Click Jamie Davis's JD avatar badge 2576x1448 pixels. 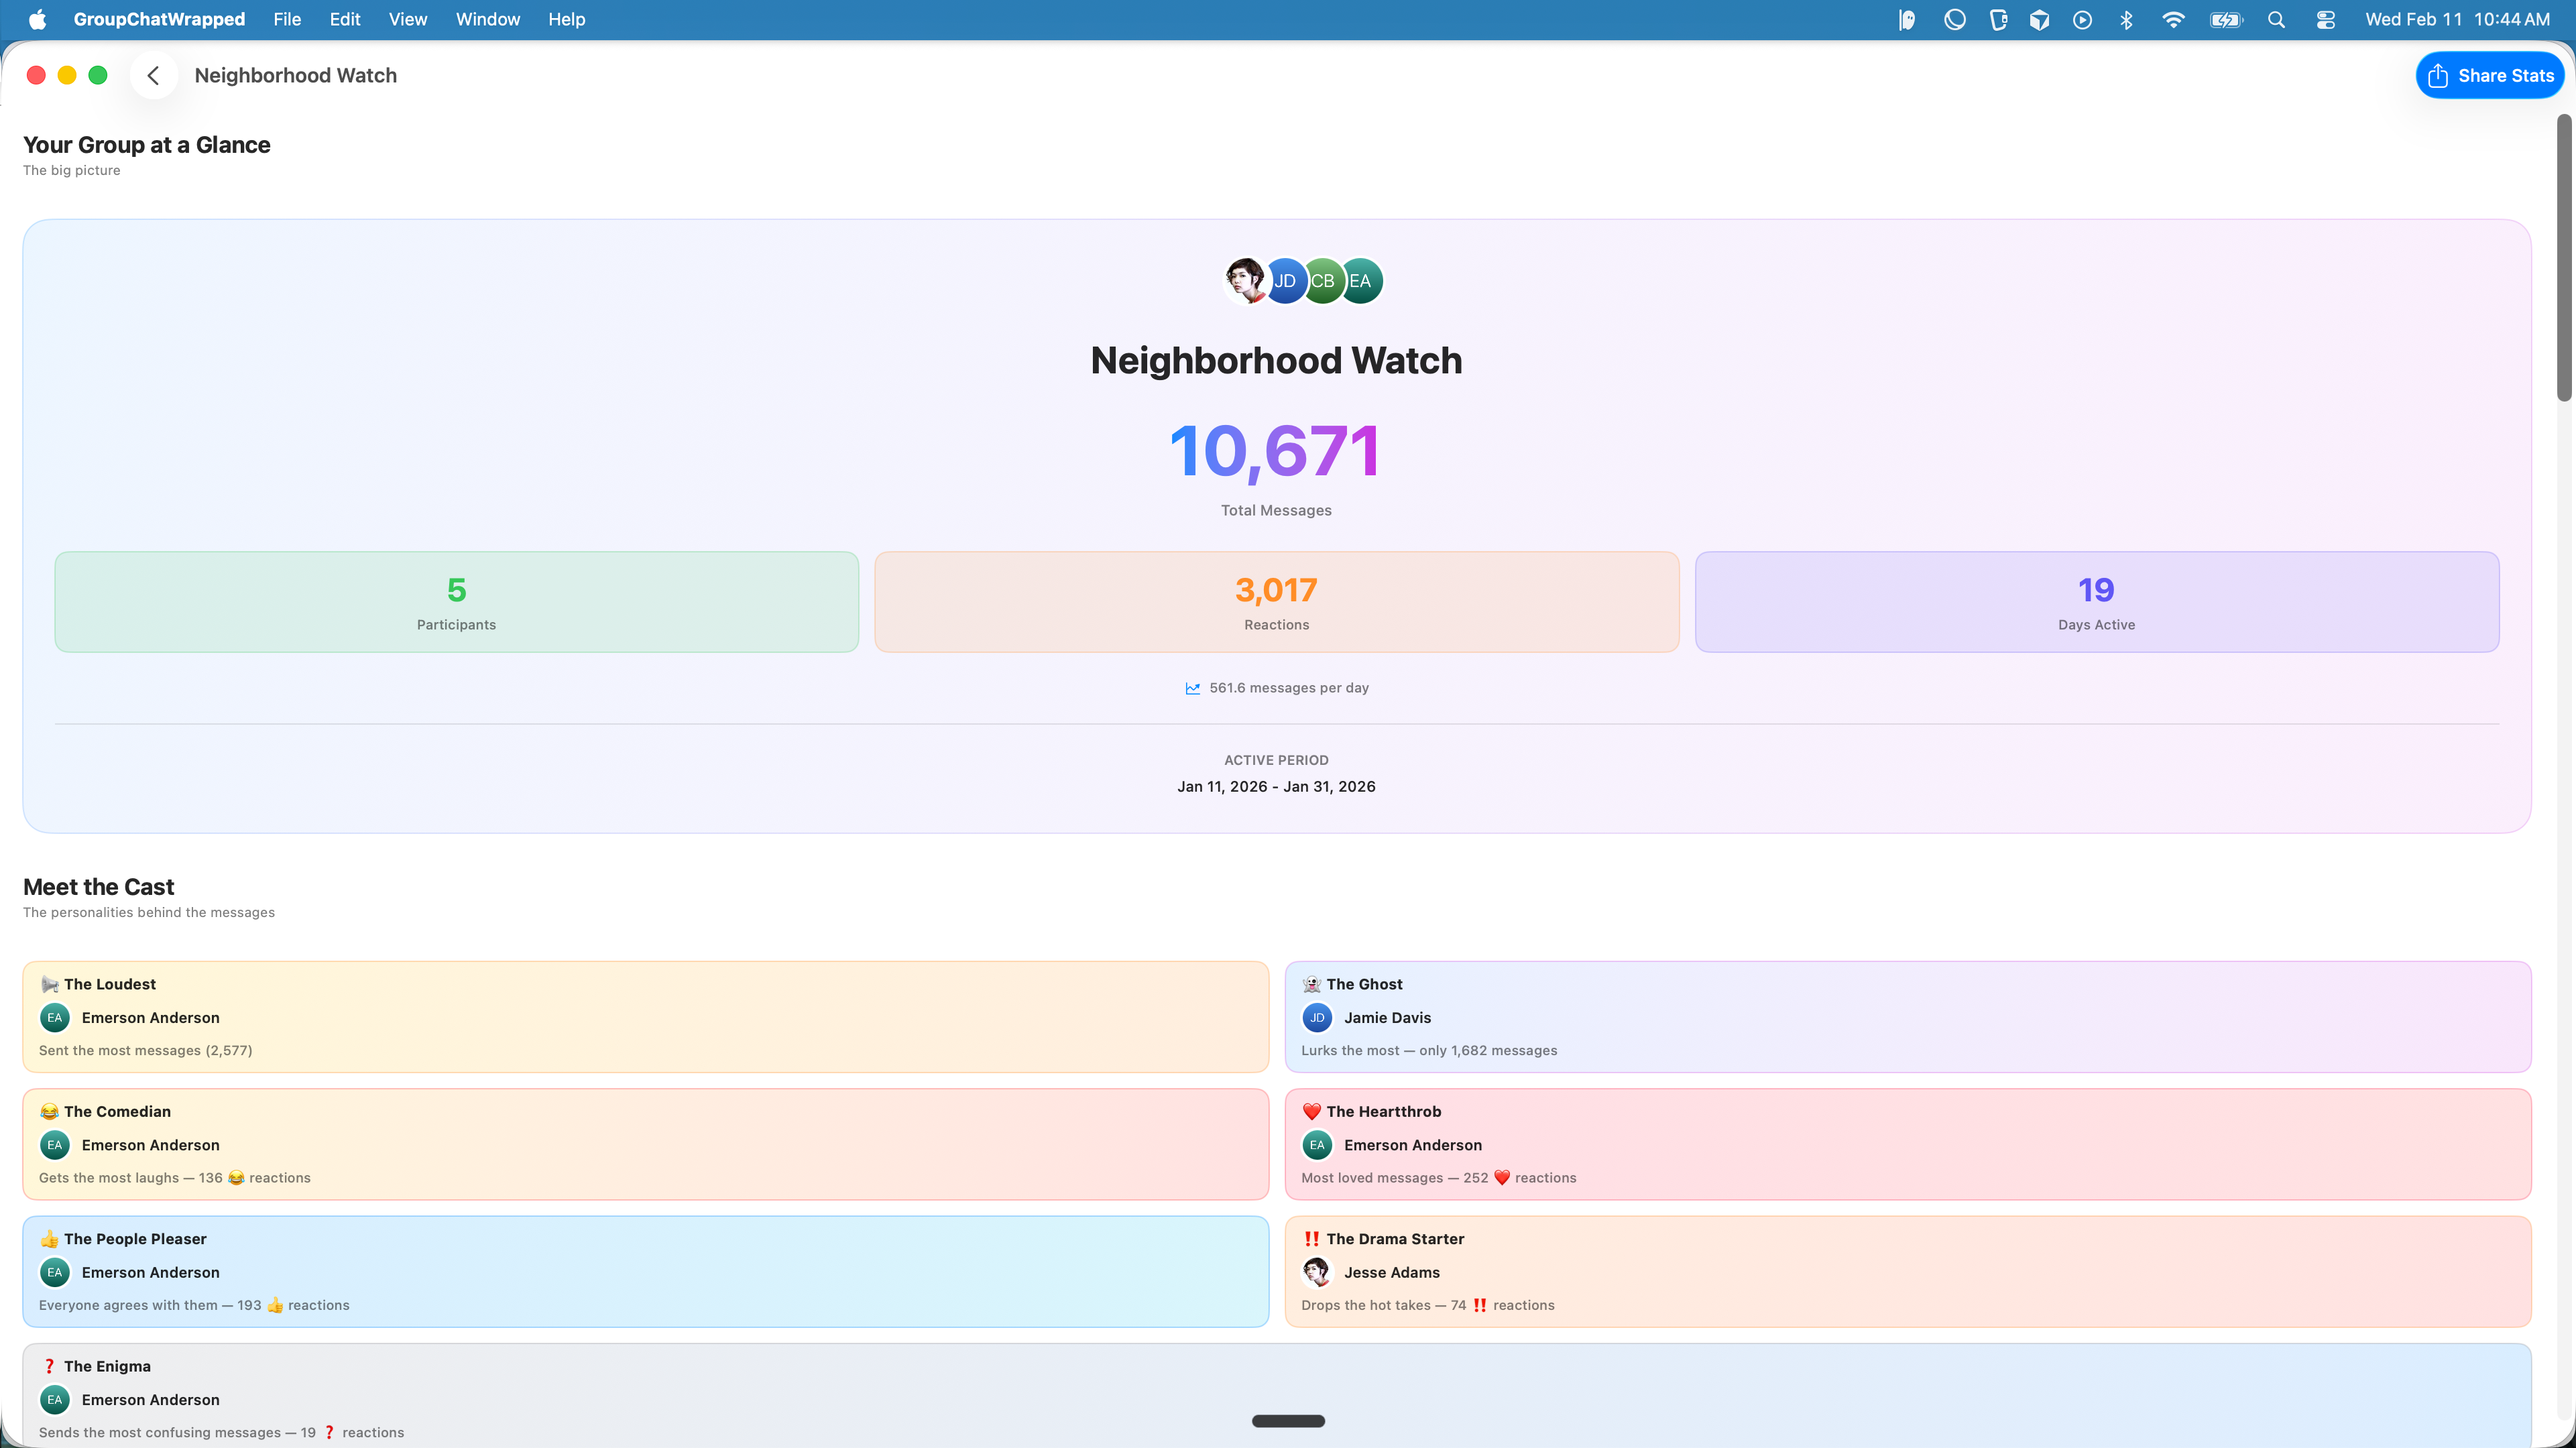click(1317, 1017)
